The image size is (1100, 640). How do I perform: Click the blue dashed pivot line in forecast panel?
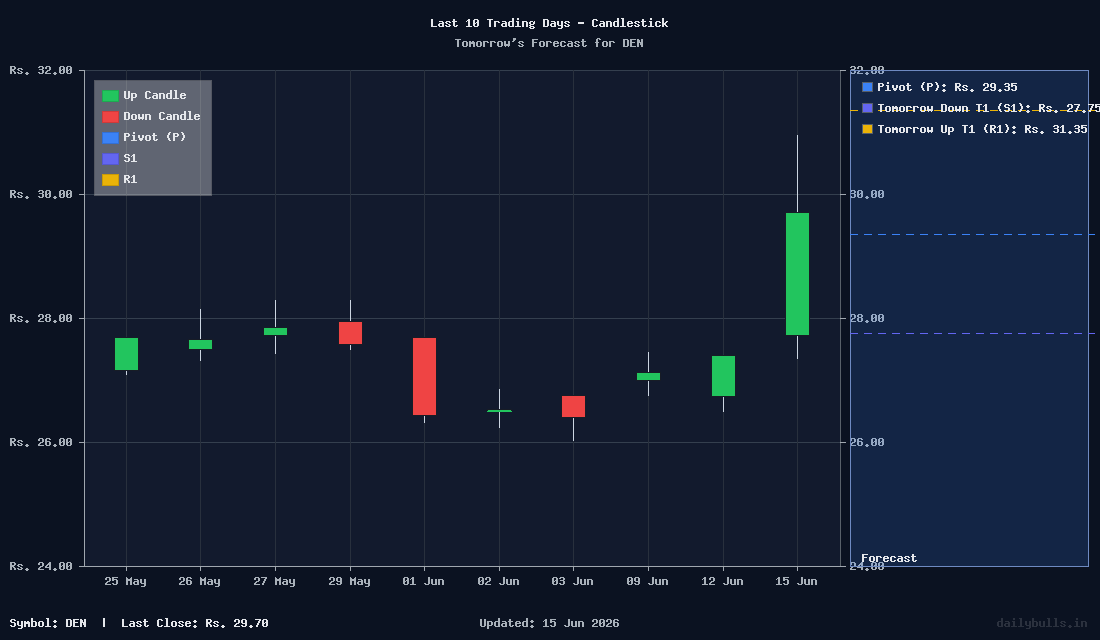(970, 234)
